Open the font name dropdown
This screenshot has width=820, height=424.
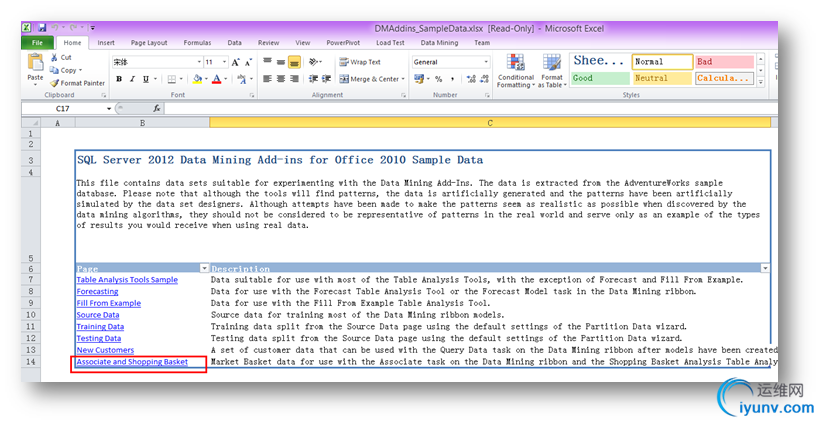199,62
